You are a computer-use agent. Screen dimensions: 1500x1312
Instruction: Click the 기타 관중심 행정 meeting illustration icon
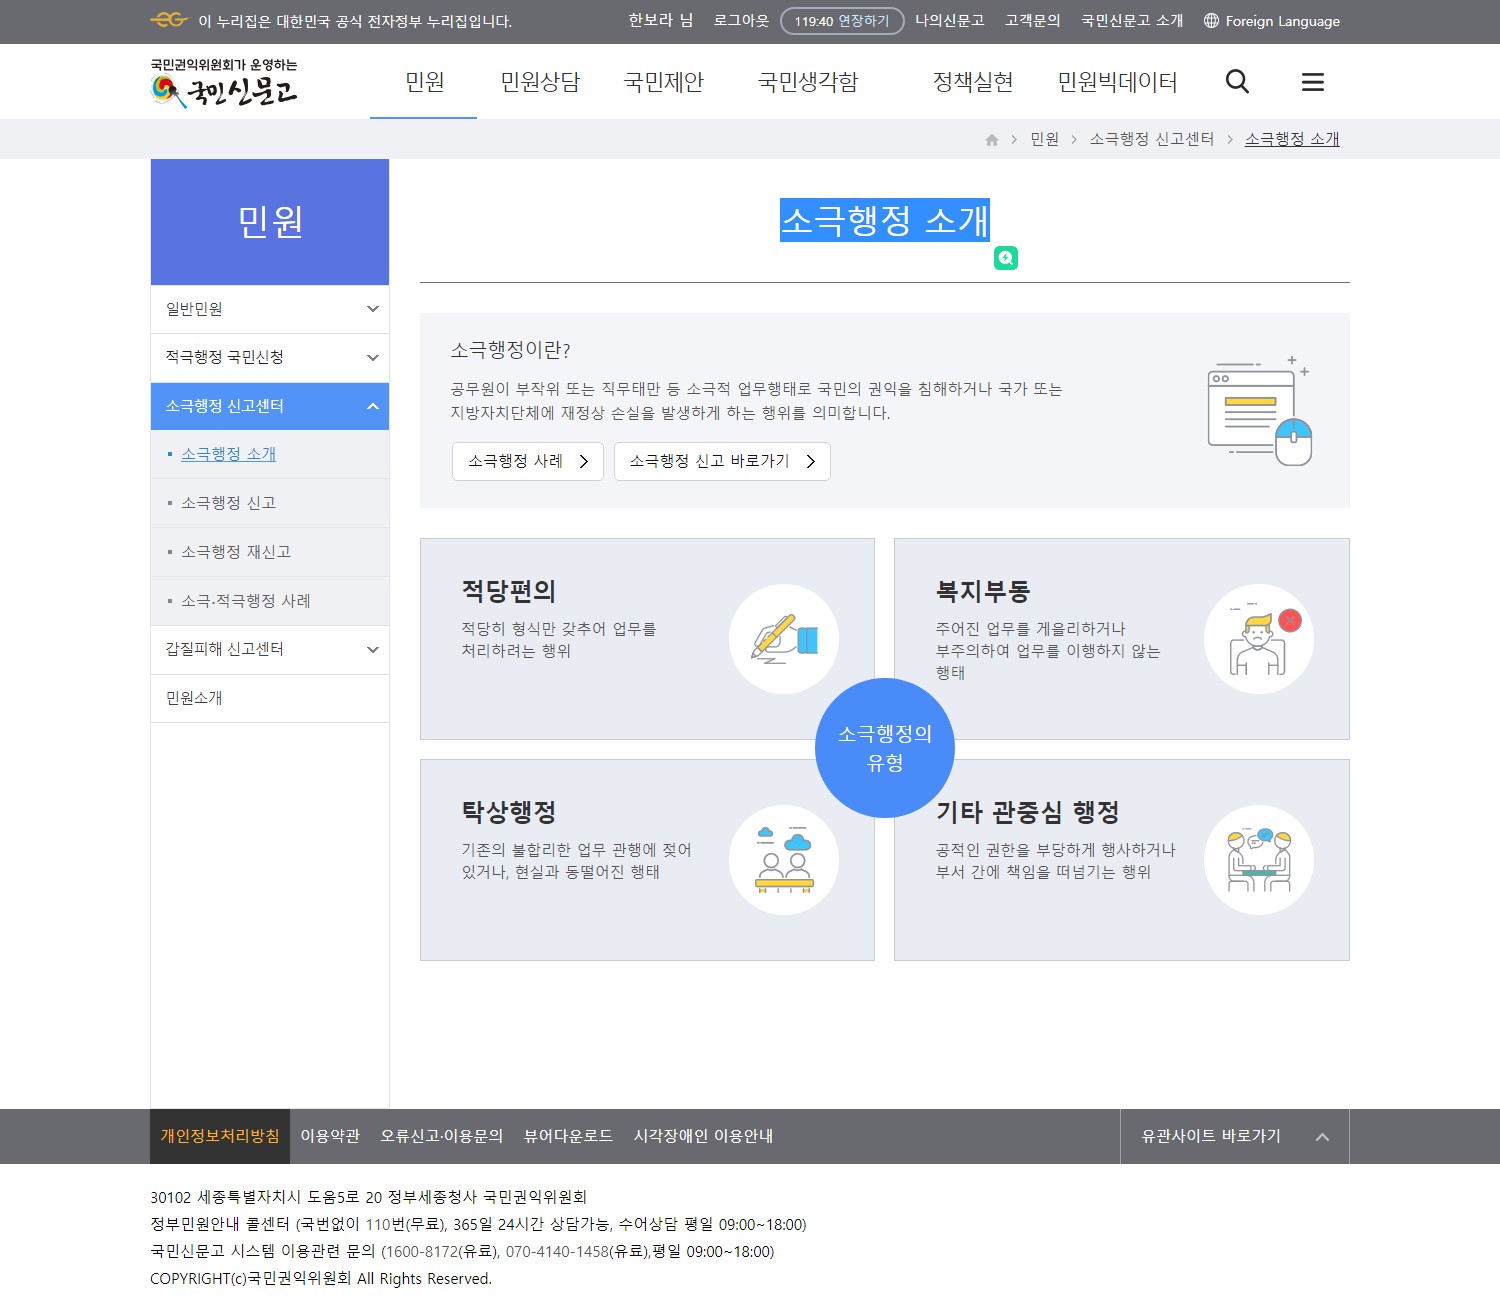point(1259,860)
